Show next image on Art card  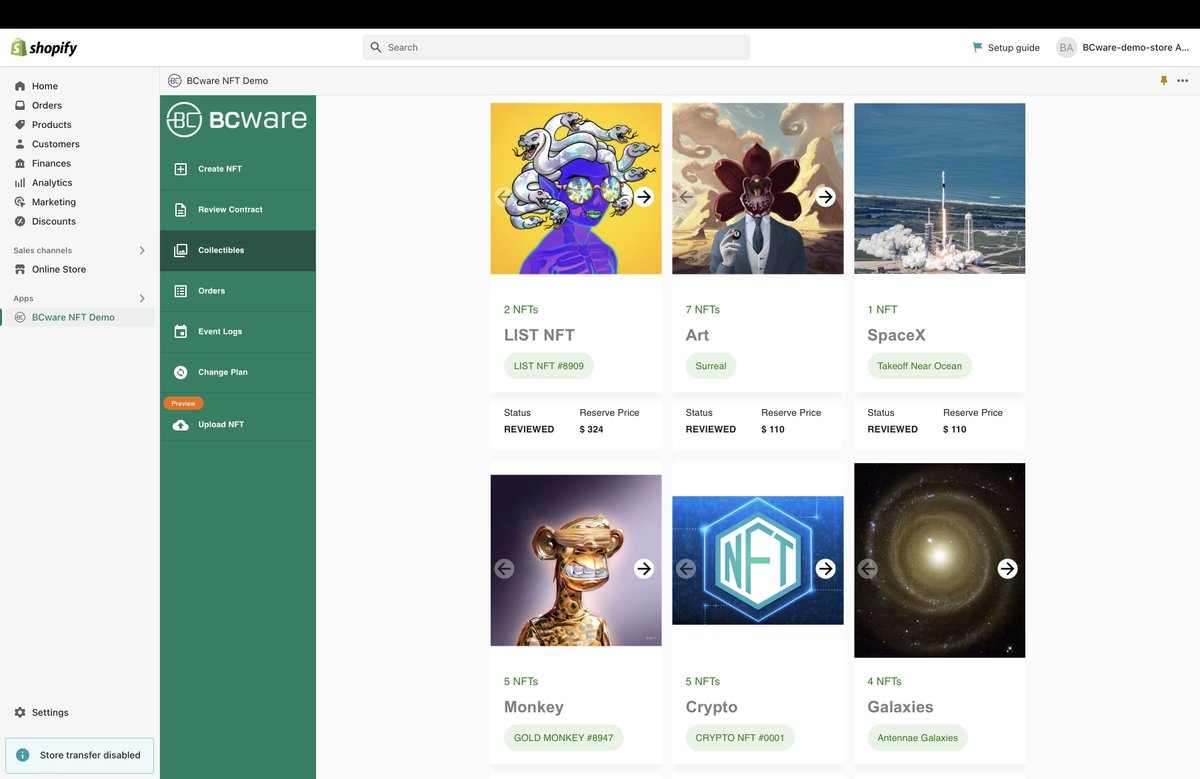click(x=825, y=197)
